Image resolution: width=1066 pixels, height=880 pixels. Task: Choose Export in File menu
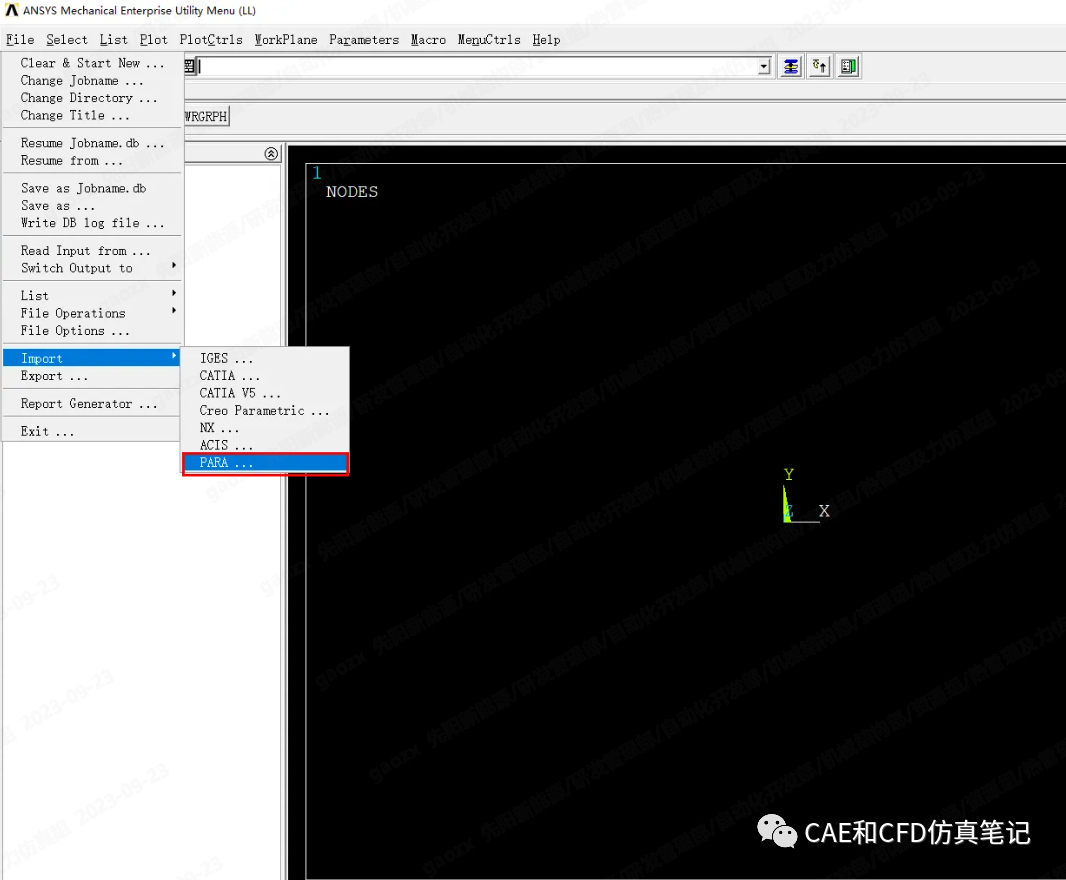pos(92,376)
